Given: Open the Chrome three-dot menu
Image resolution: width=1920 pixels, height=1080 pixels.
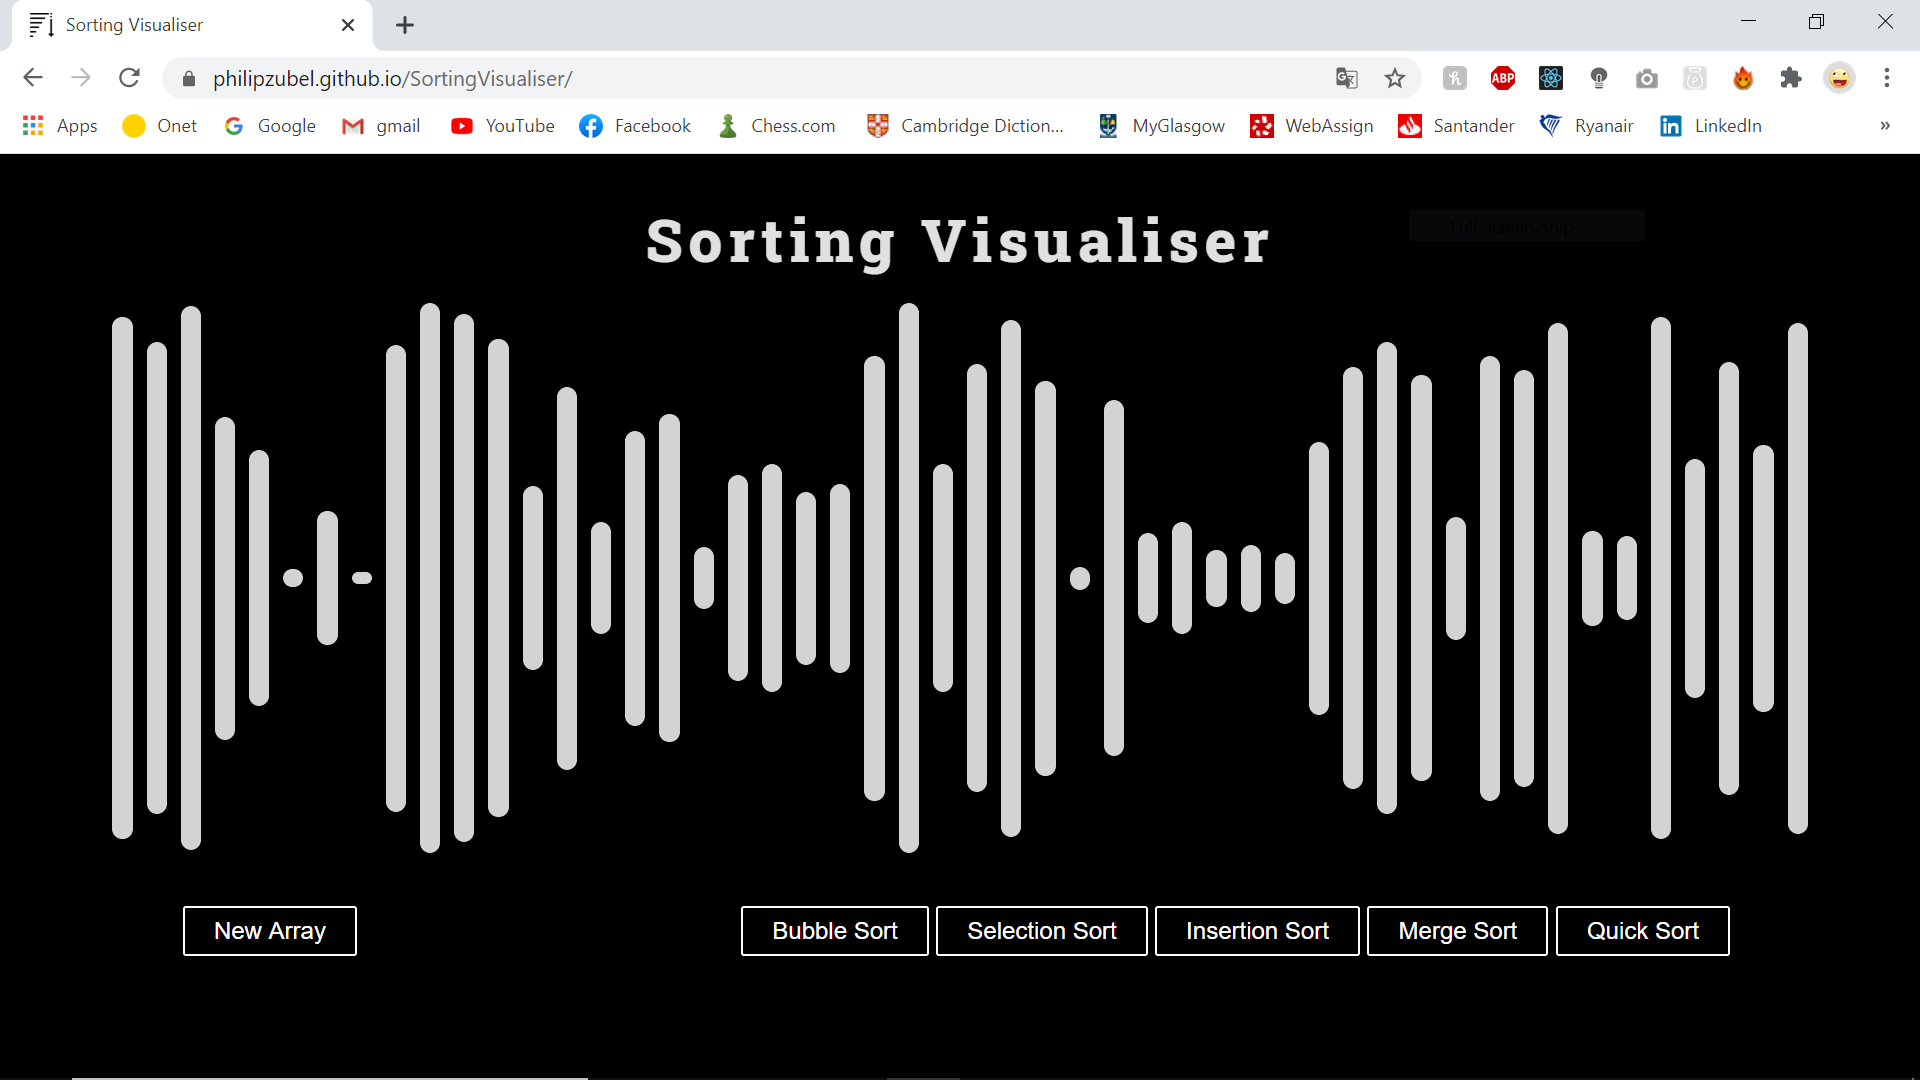Looking at the screenshot, I should [x=1888, y=78].
